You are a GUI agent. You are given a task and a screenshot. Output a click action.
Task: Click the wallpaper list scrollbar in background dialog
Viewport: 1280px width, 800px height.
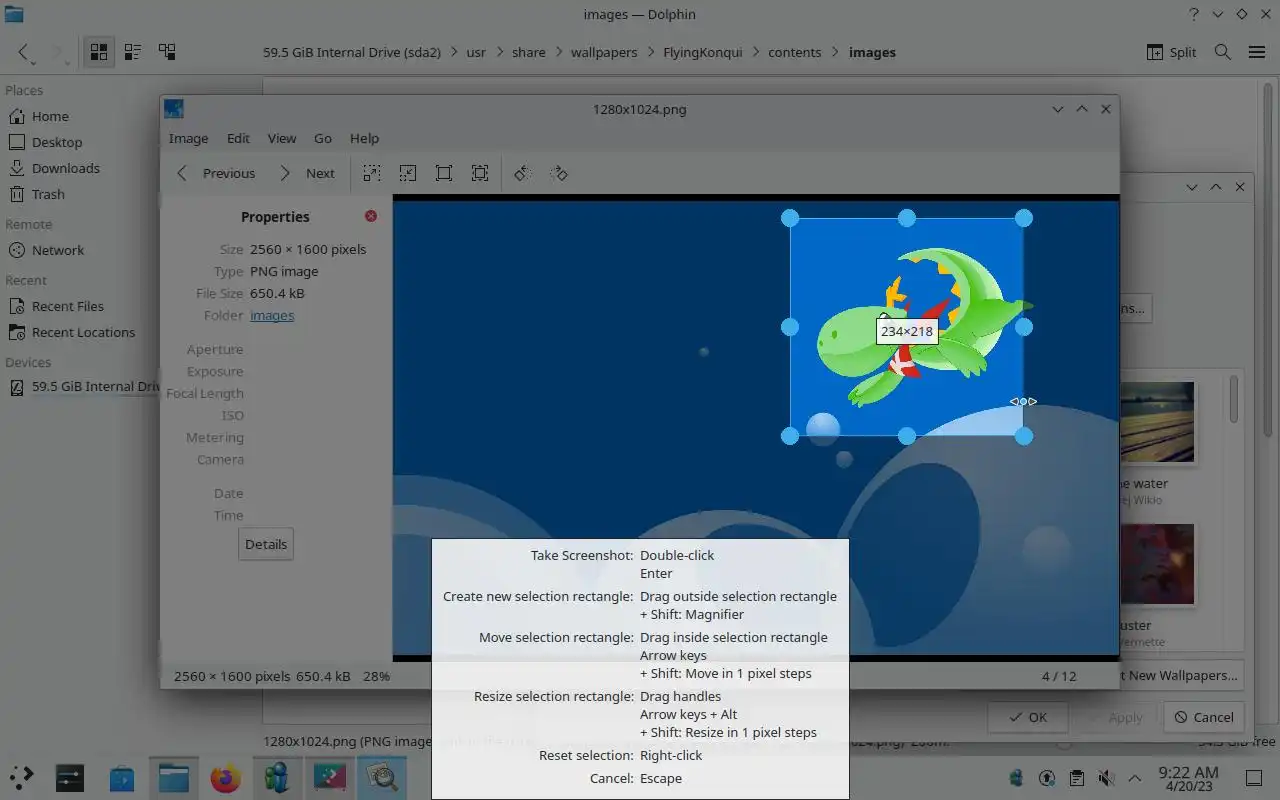1236,400
